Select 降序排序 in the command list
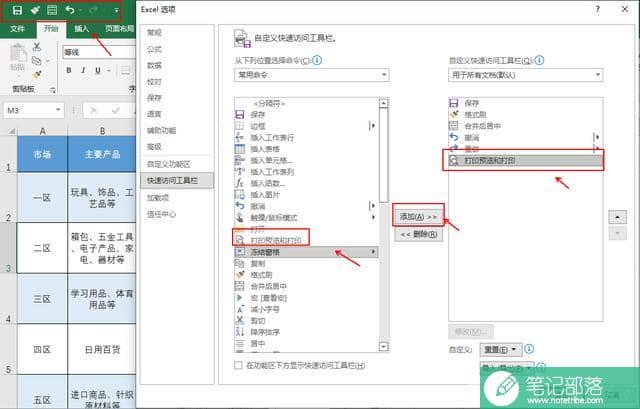The height and width of the screenshot is (409, 640). (x=306, y=332)
